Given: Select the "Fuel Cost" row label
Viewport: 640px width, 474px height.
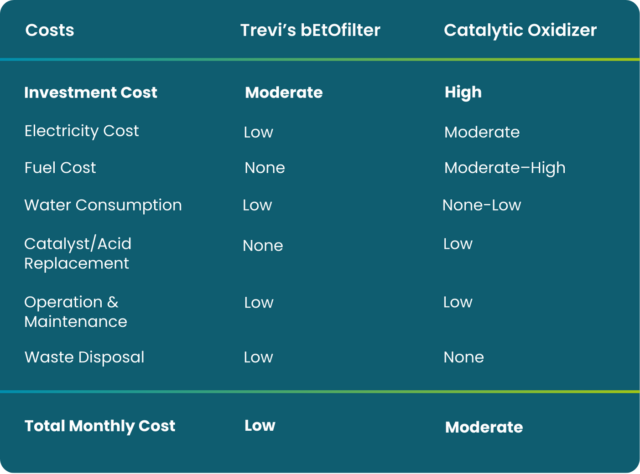Looking at the screenshot, I should point(60,168).
